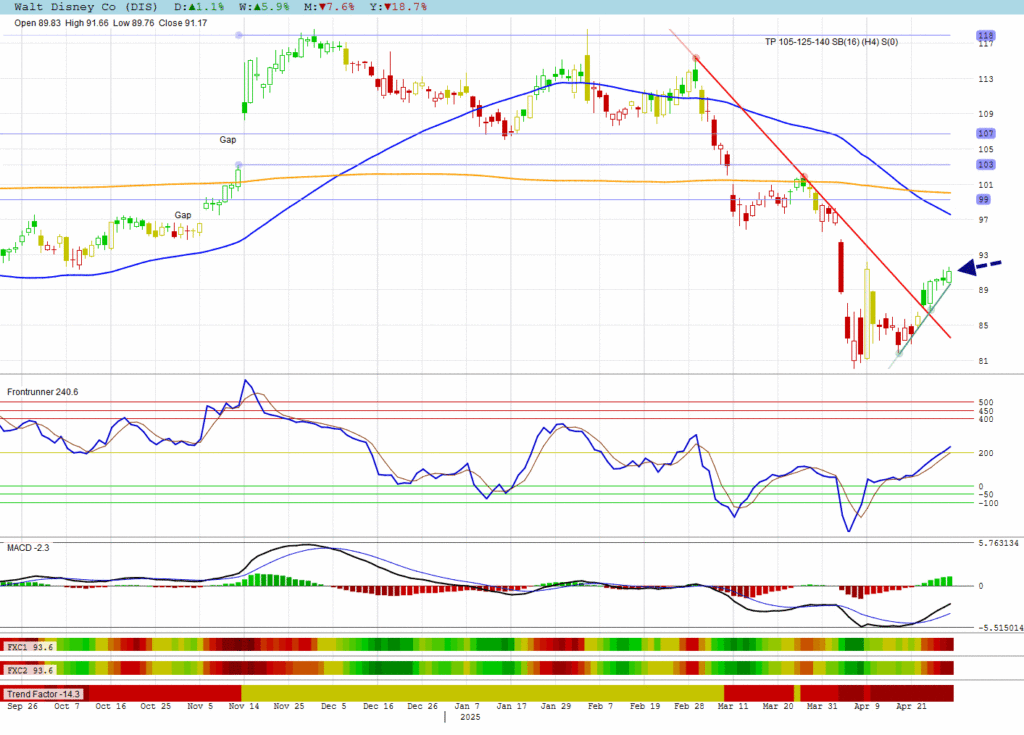Select the Feb 28 date label
This screenshot has height=735, width=1024.
689,706
